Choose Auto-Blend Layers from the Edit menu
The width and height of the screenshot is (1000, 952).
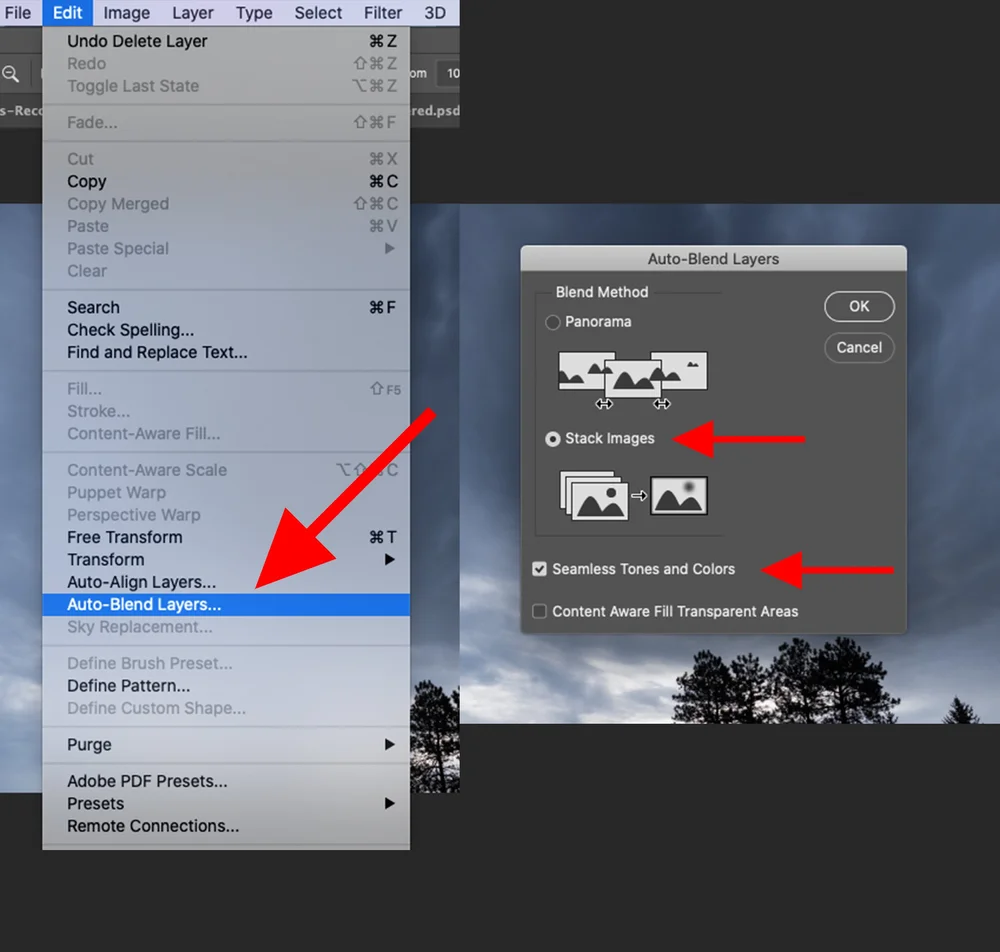click(x=143, y=604)
